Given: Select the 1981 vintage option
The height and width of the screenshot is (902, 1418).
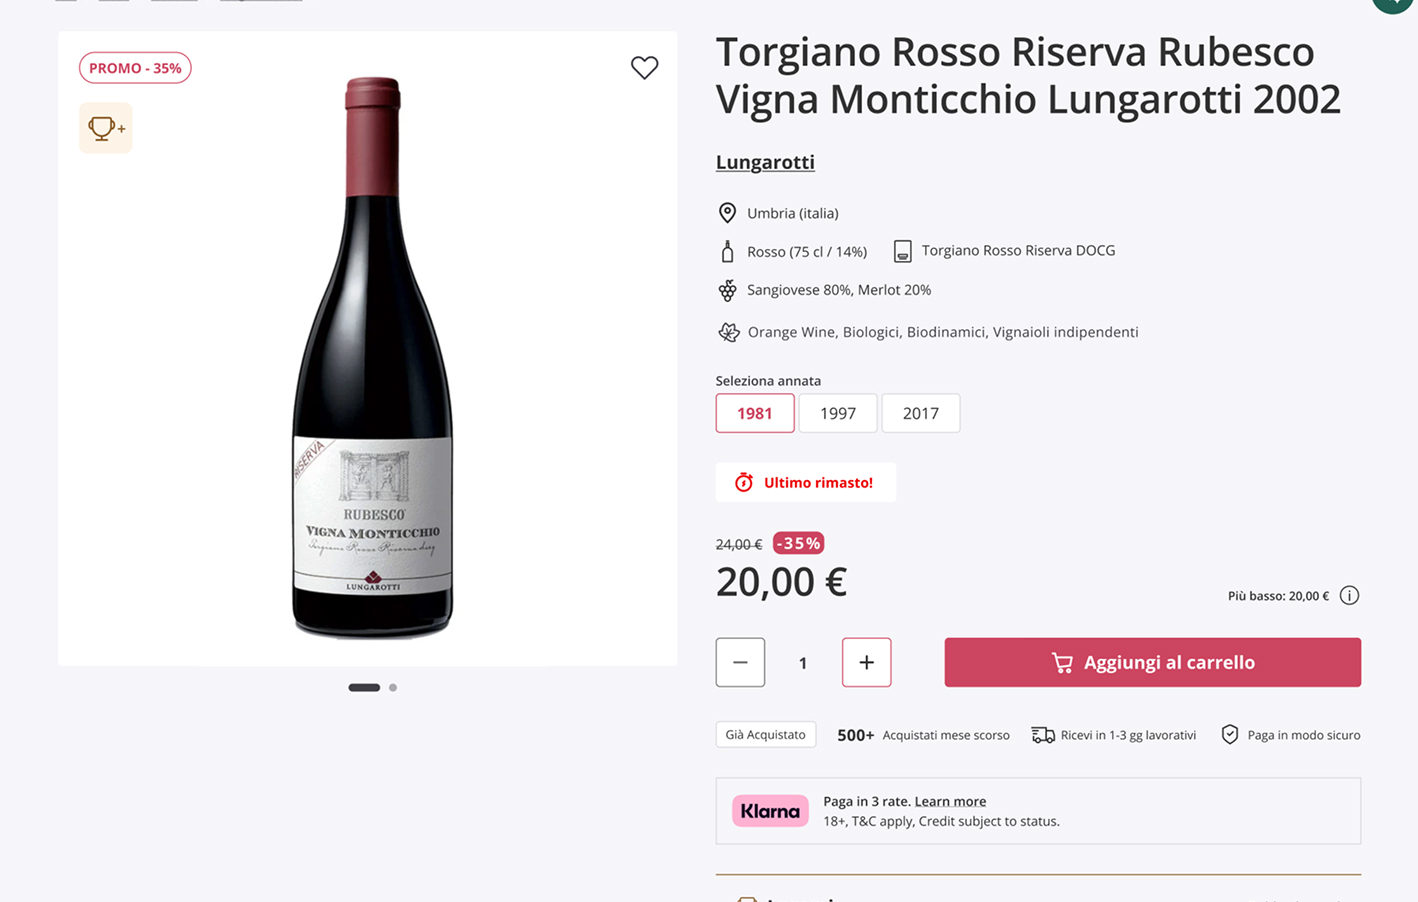Looking at the screenshot, I should pos(755,413).
